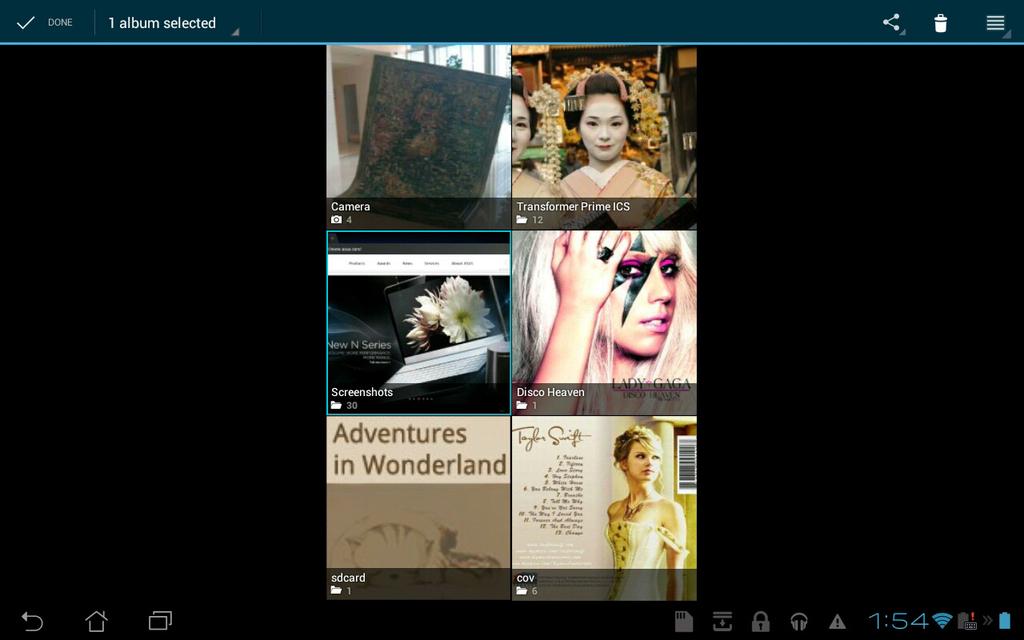Click the 'Transformer Prime ICS' label

[573, 206]
